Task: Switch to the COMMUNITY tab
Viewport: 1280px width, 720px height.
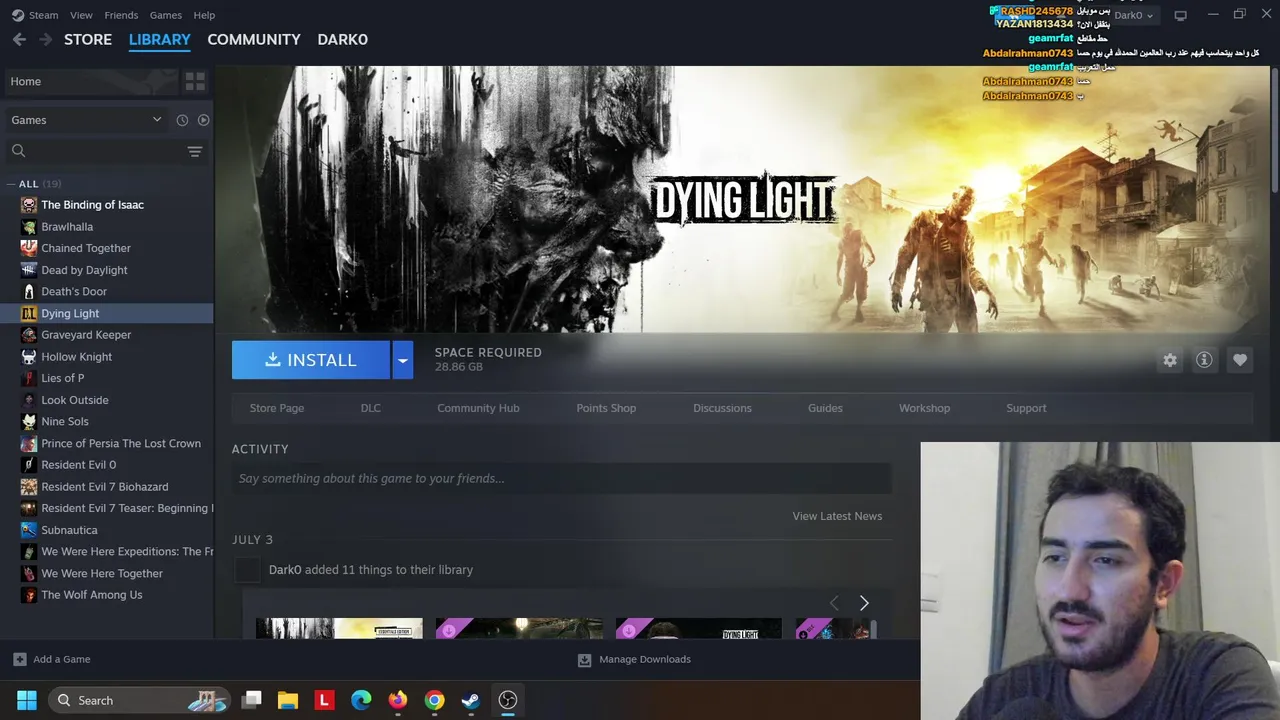Action: pos(254,39)
